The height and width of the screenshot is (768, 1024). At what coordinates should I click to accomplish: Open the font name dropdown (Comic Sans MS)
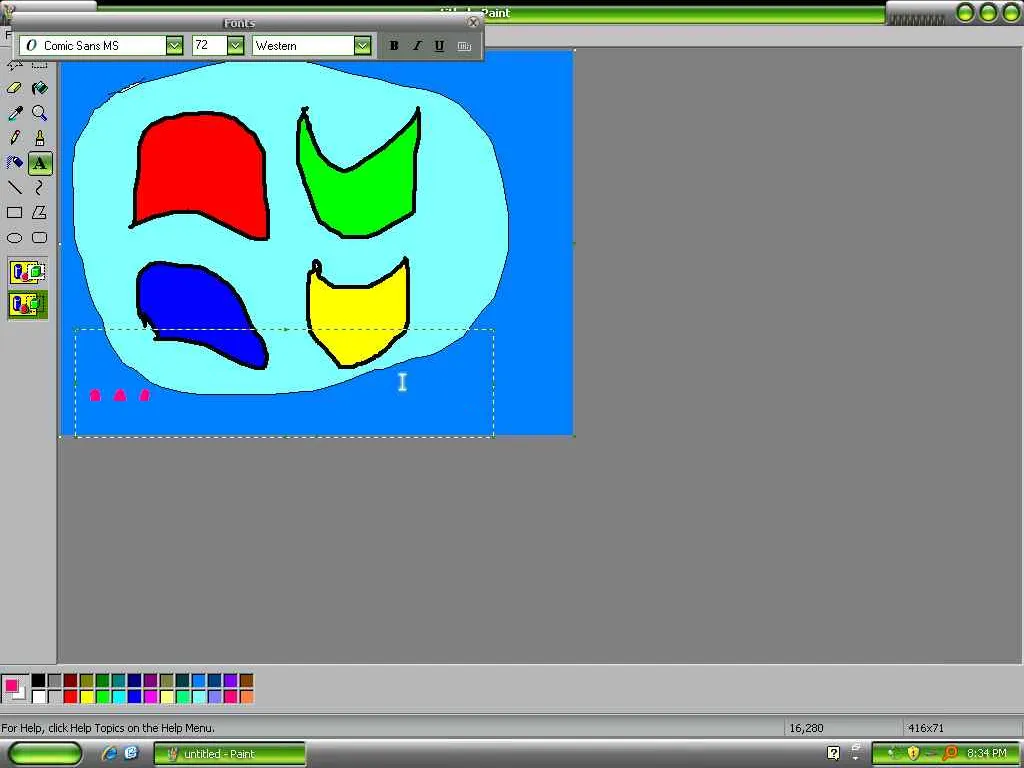pos(174,46)
